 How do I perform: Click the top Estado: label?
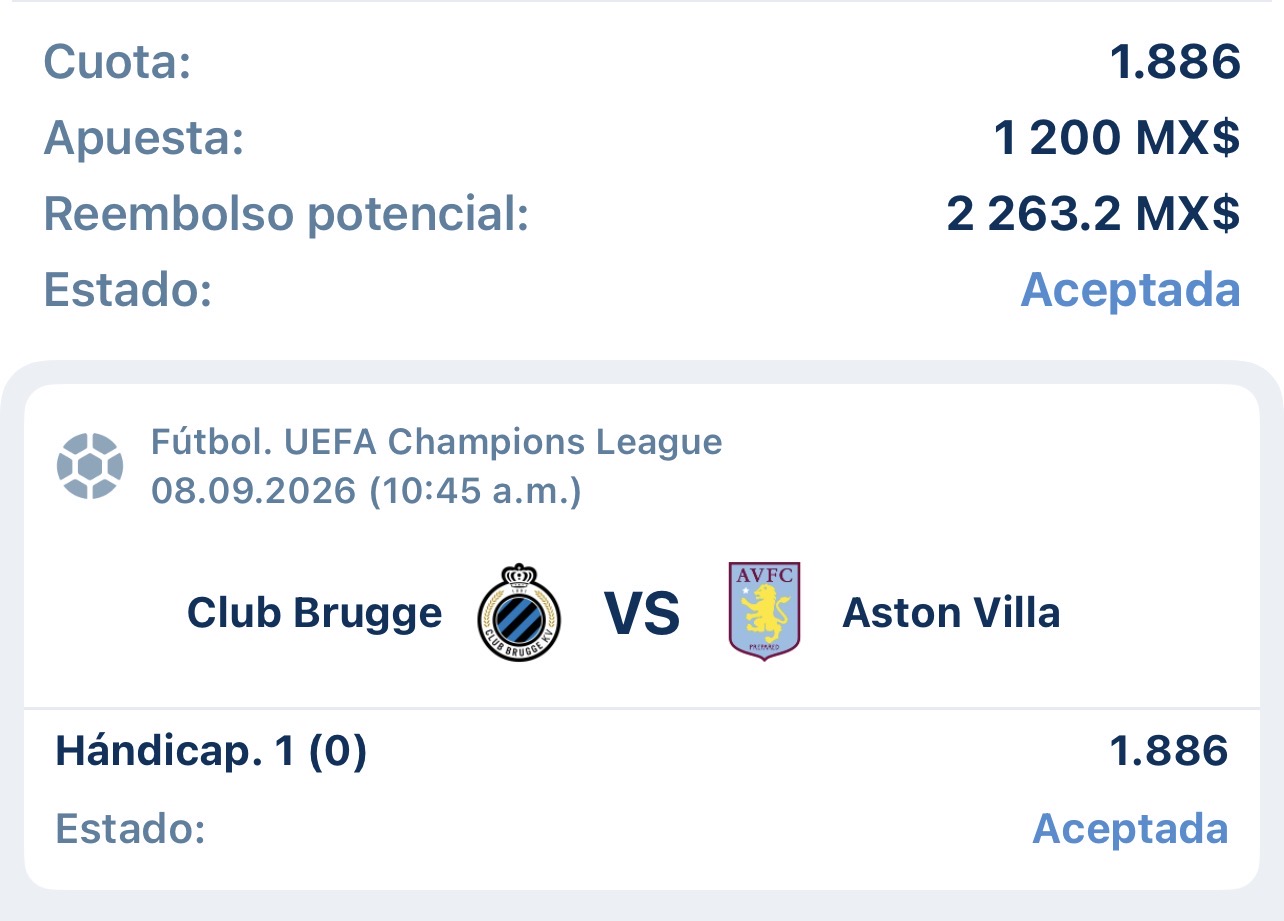[x=128, y=290]
